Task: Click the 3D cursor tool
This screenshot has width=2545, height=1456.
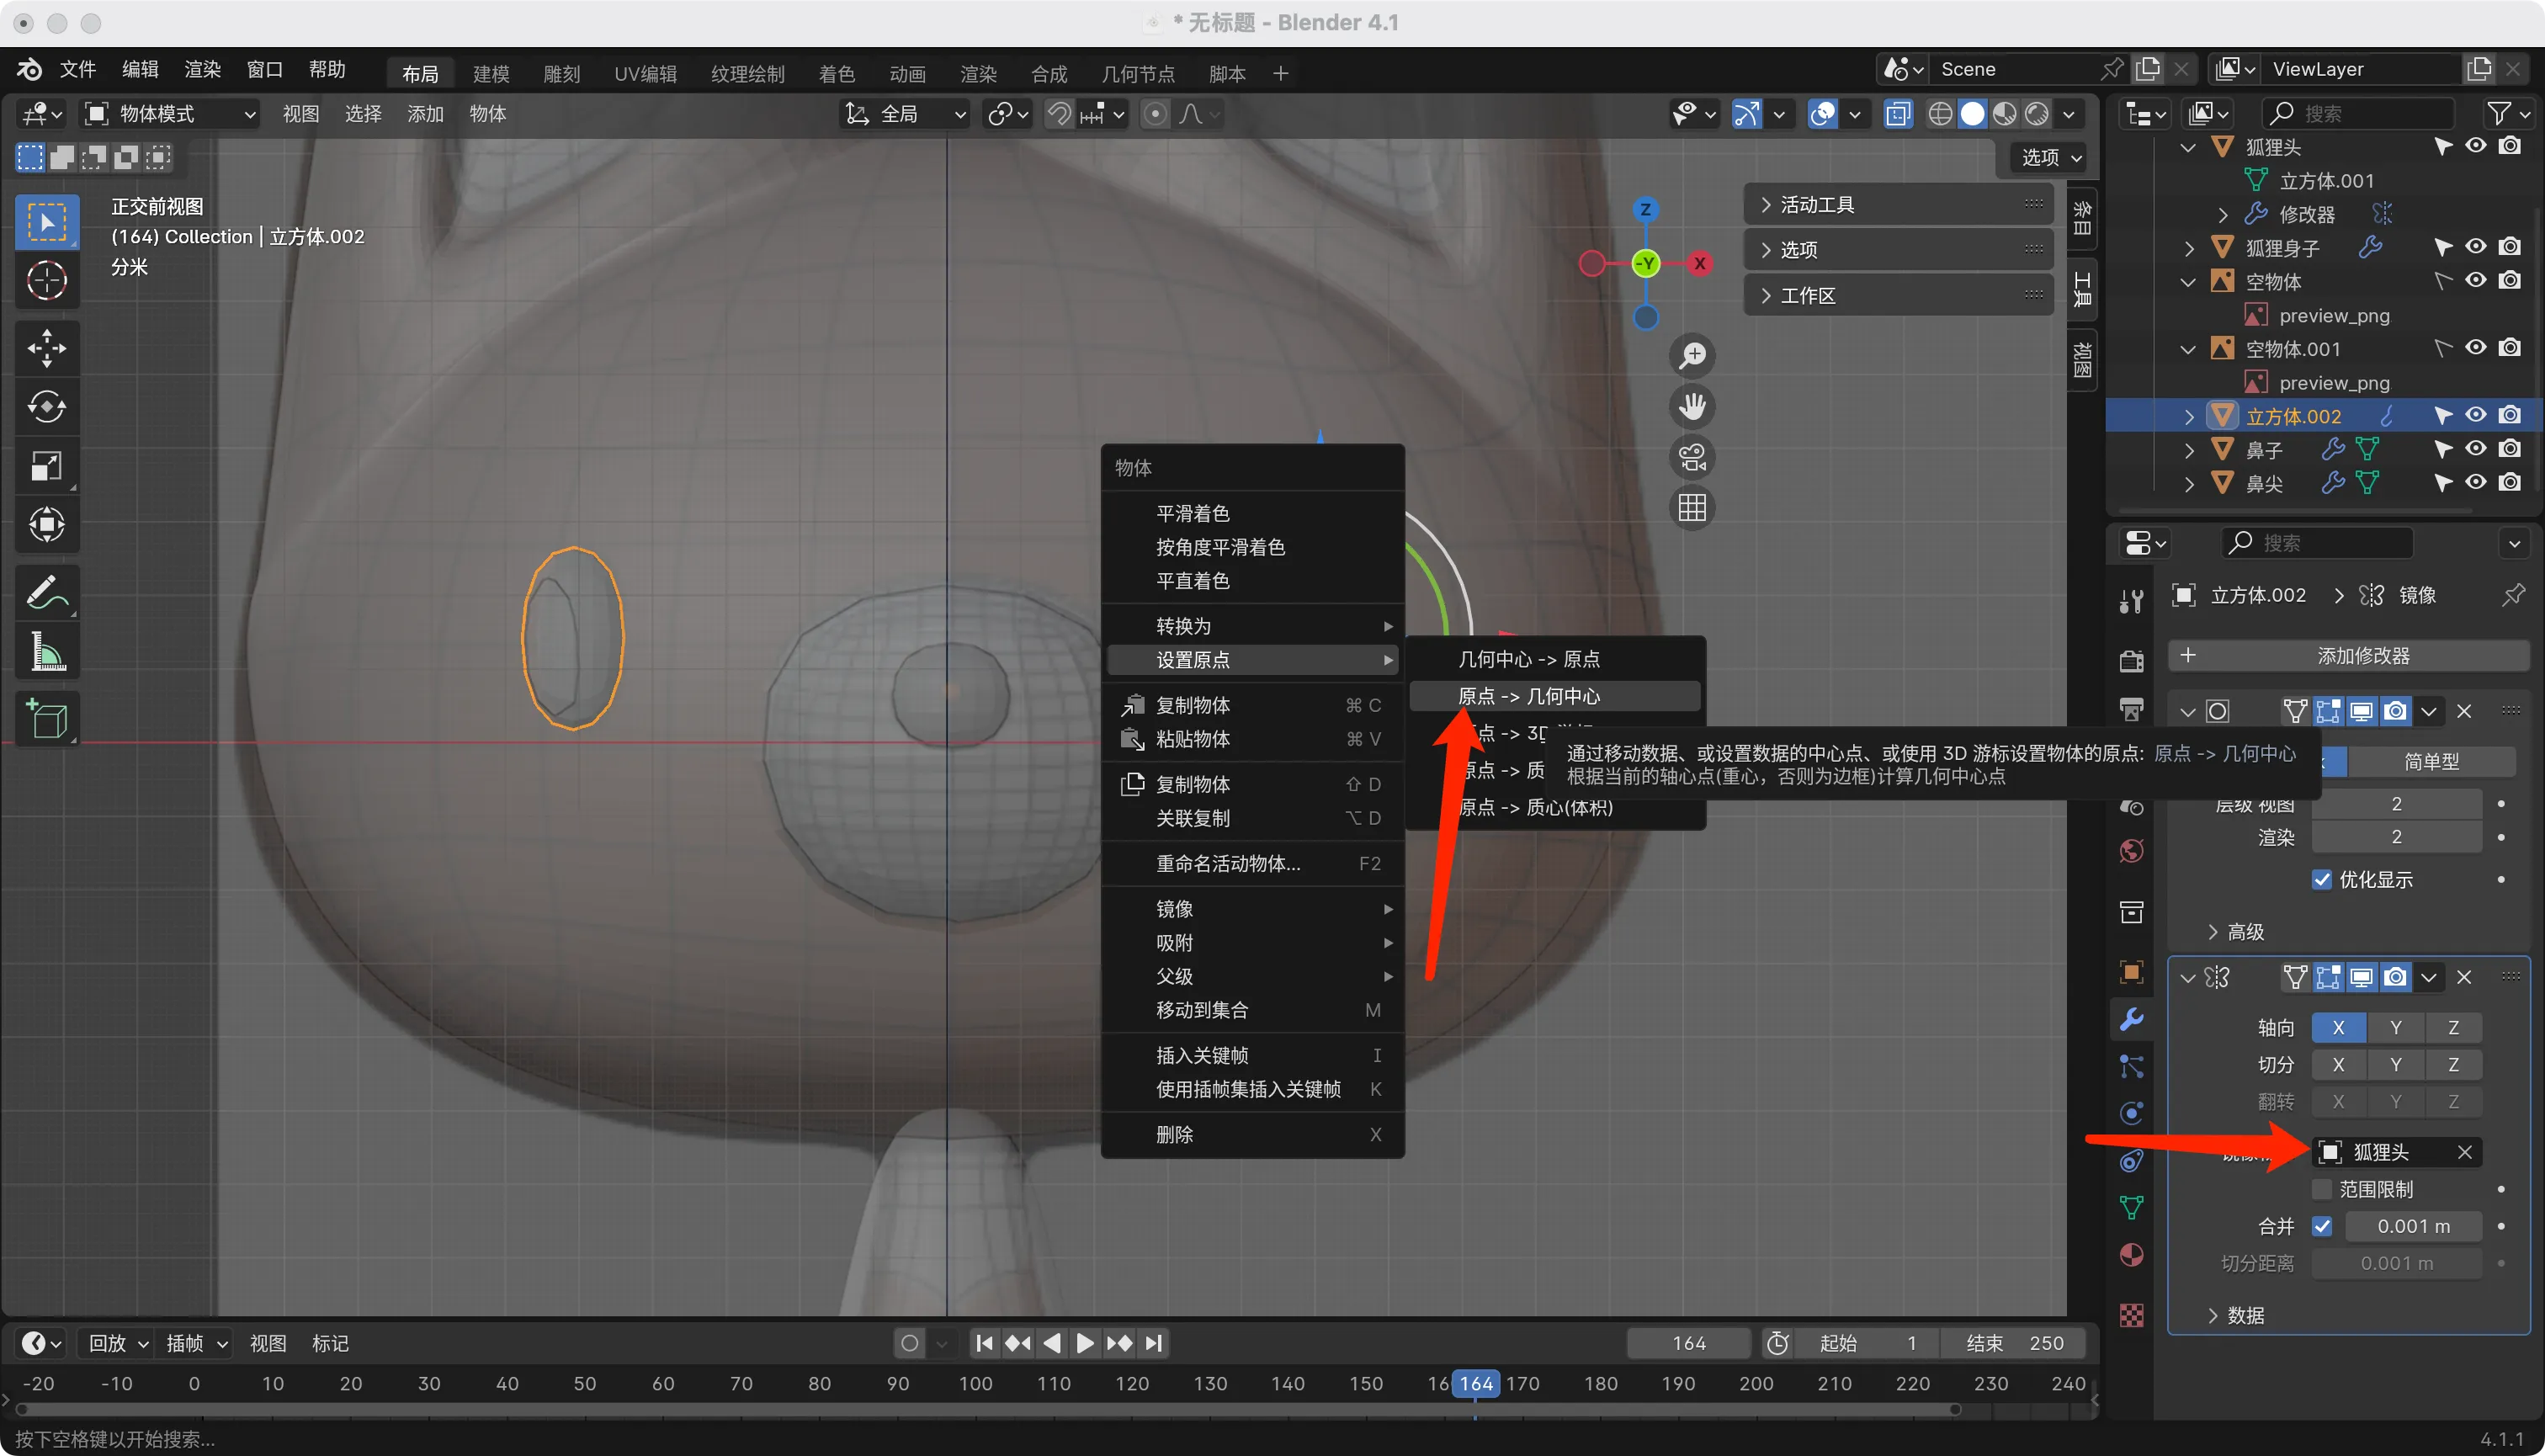Action: (x=46, y=281)
